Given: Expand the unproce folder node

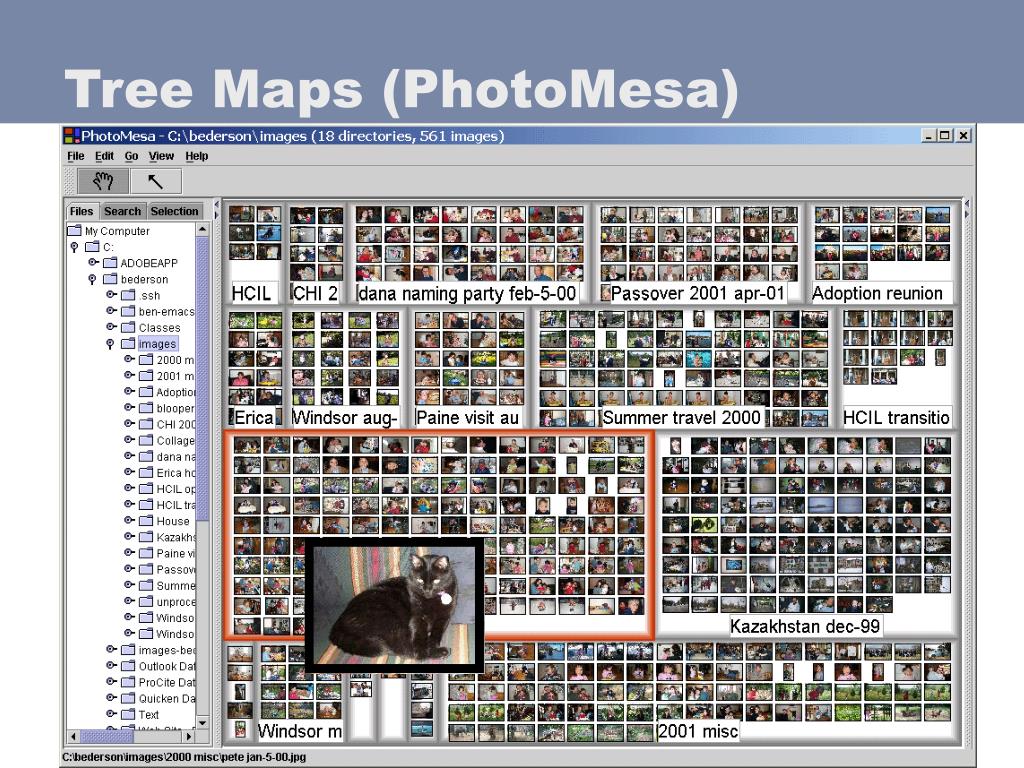Looking at the screenshot, I should click(129, 600).
